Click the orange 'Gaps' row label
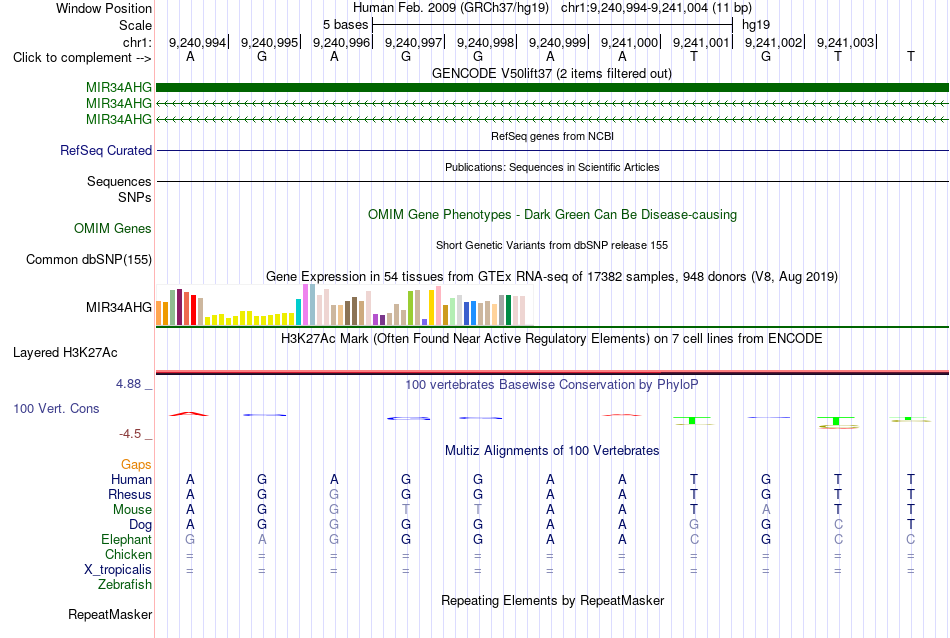This screenshot has width=950, height=638. [x=136, y=465]
